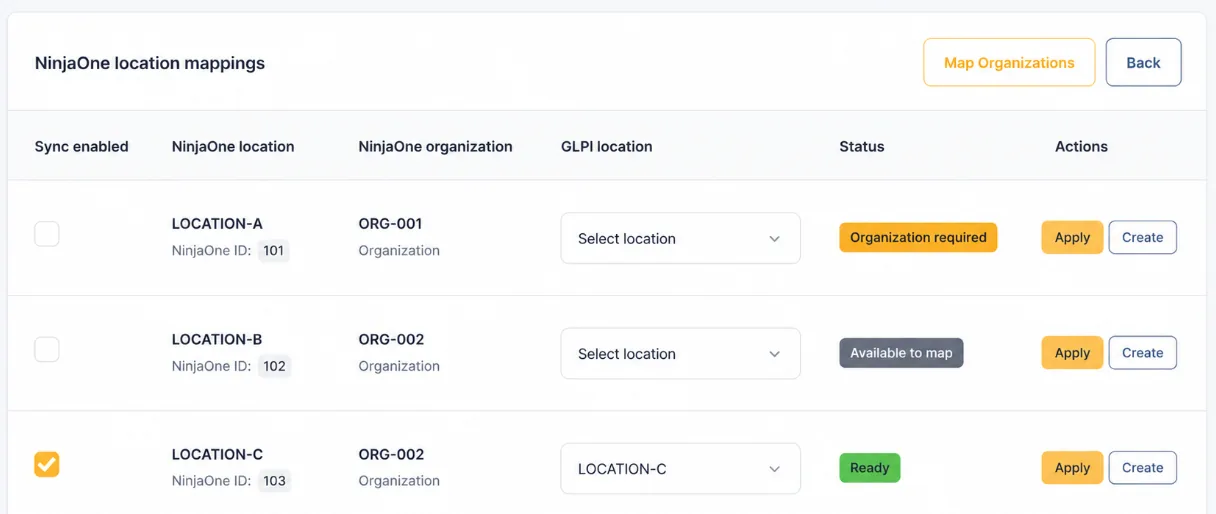
Task: Click ORG-002 in the LOCATION-B row
Action: tap(391, 339)
